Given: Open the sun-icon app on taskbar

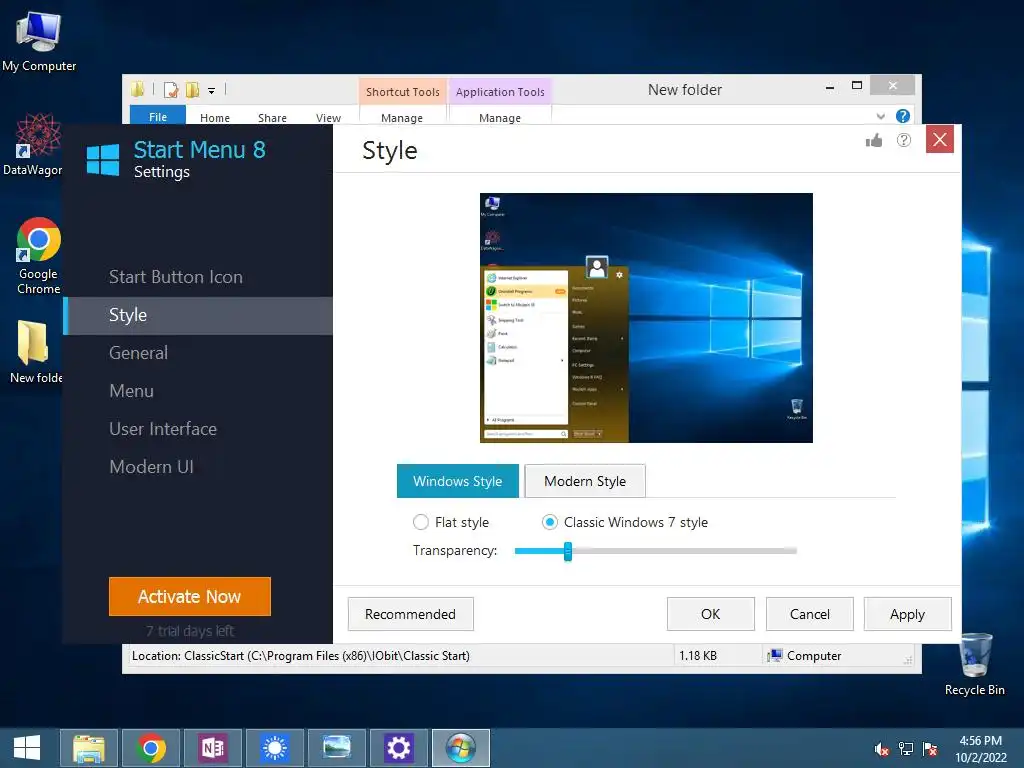Looking at the screenshot, I should [x=275, y=748].
